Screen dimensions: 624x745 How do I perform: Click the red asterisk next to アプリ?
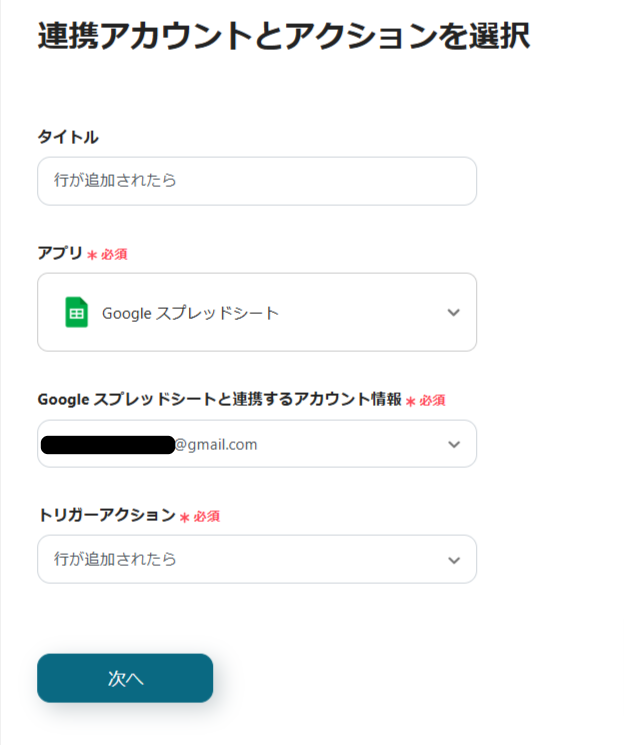pos(92,255)
